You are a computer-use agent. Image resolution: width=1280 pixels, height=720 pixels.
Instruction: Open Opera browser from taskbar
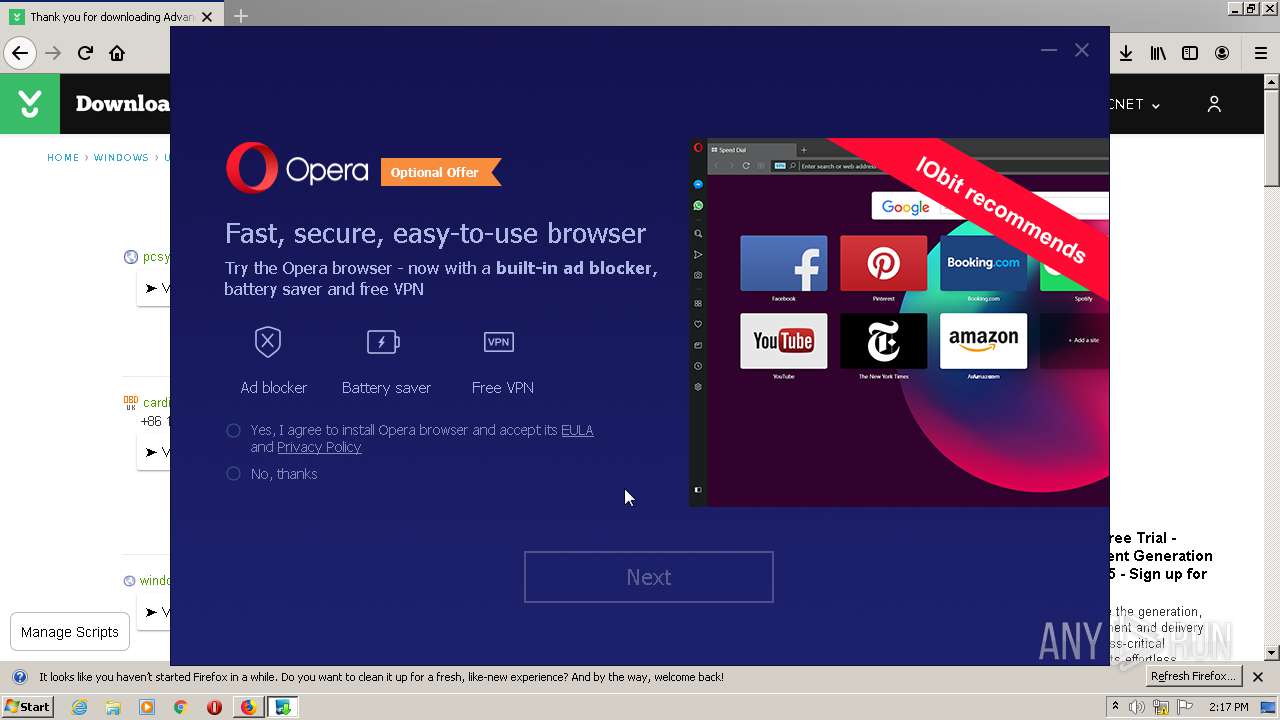(214, 707)
